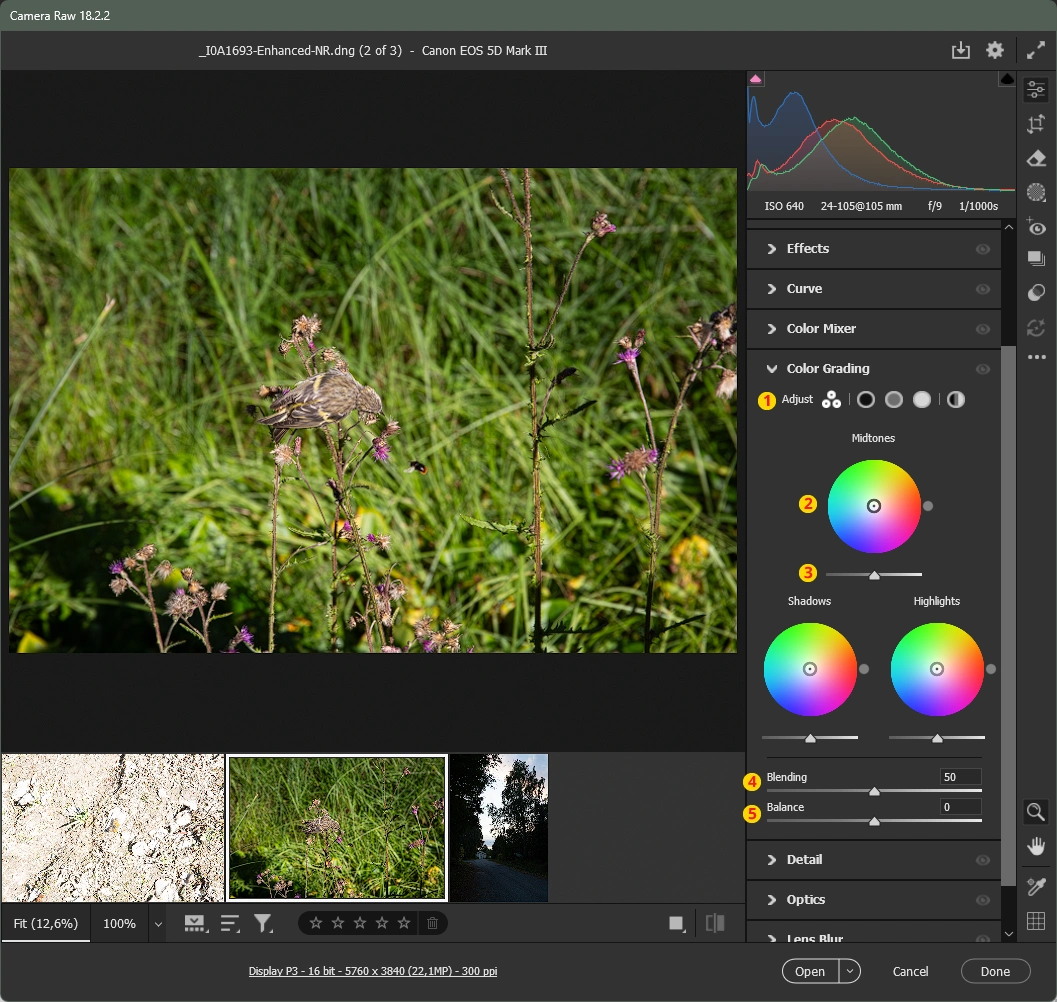The image size is (1057, 1002).
Task: Activate the Hand tool
Action: pyautogui.click(x=1036, y=847)
